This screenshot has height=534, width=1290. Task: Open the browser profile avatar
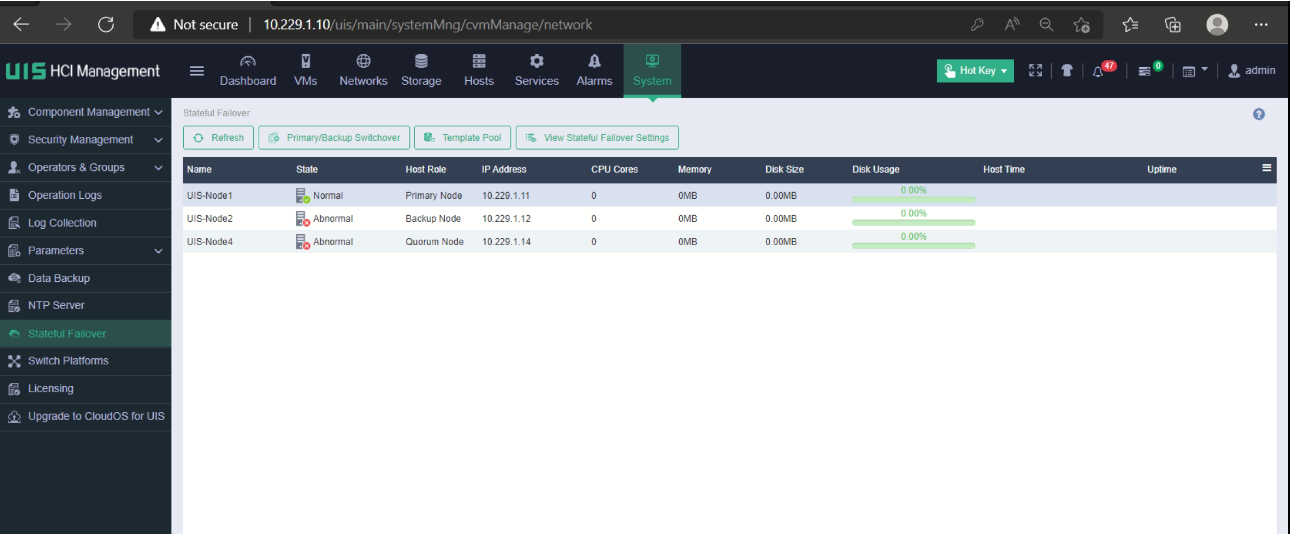[x=1217, y=24]
